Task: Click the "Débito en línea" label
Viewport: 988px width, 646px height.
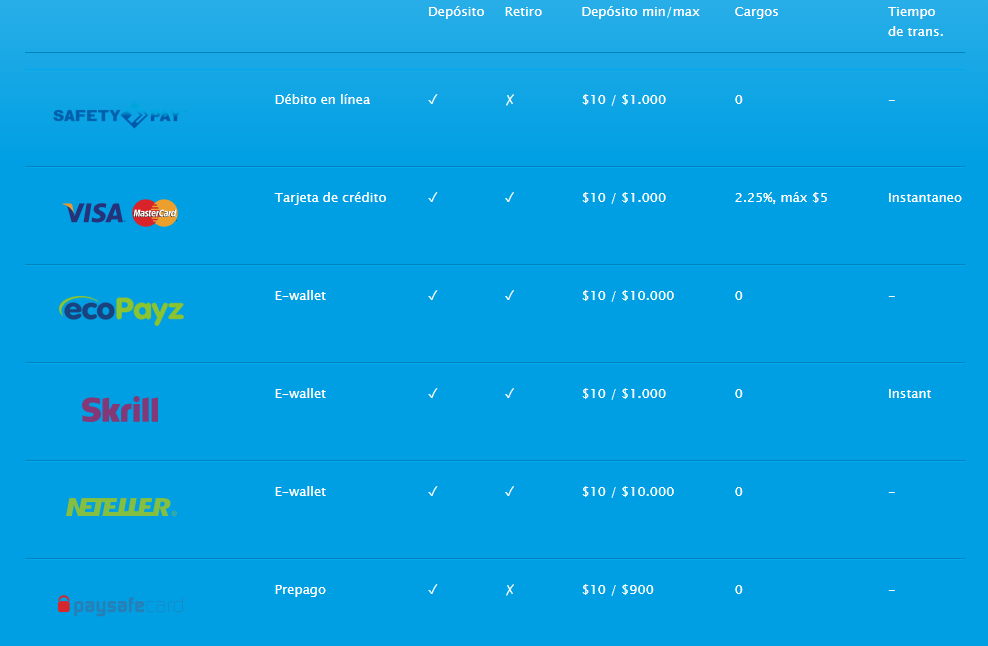Action: 323,100
